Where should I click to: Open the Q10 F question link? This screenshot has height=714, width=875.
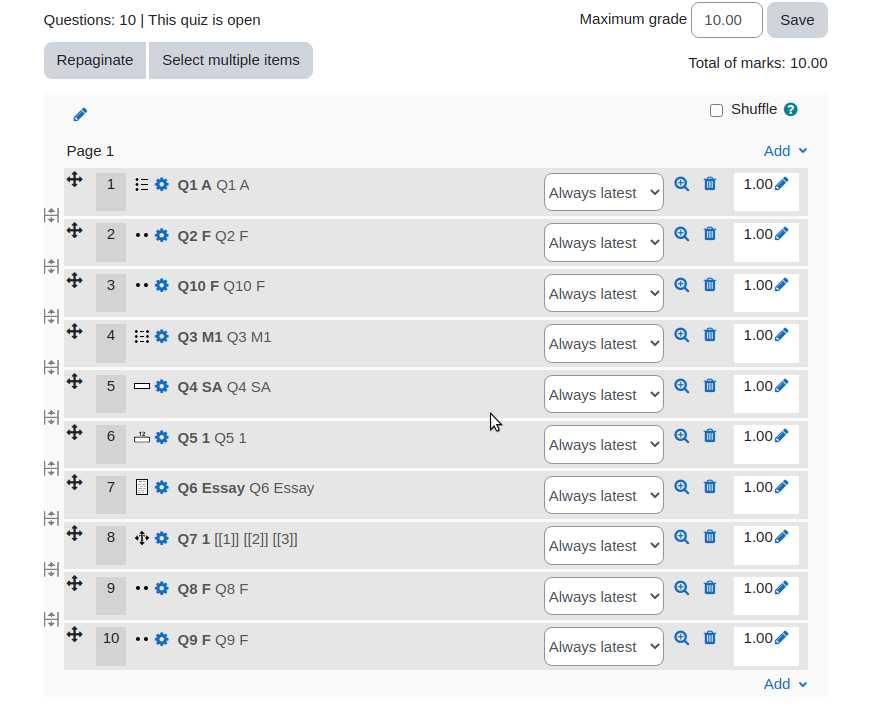coord(221,286)
